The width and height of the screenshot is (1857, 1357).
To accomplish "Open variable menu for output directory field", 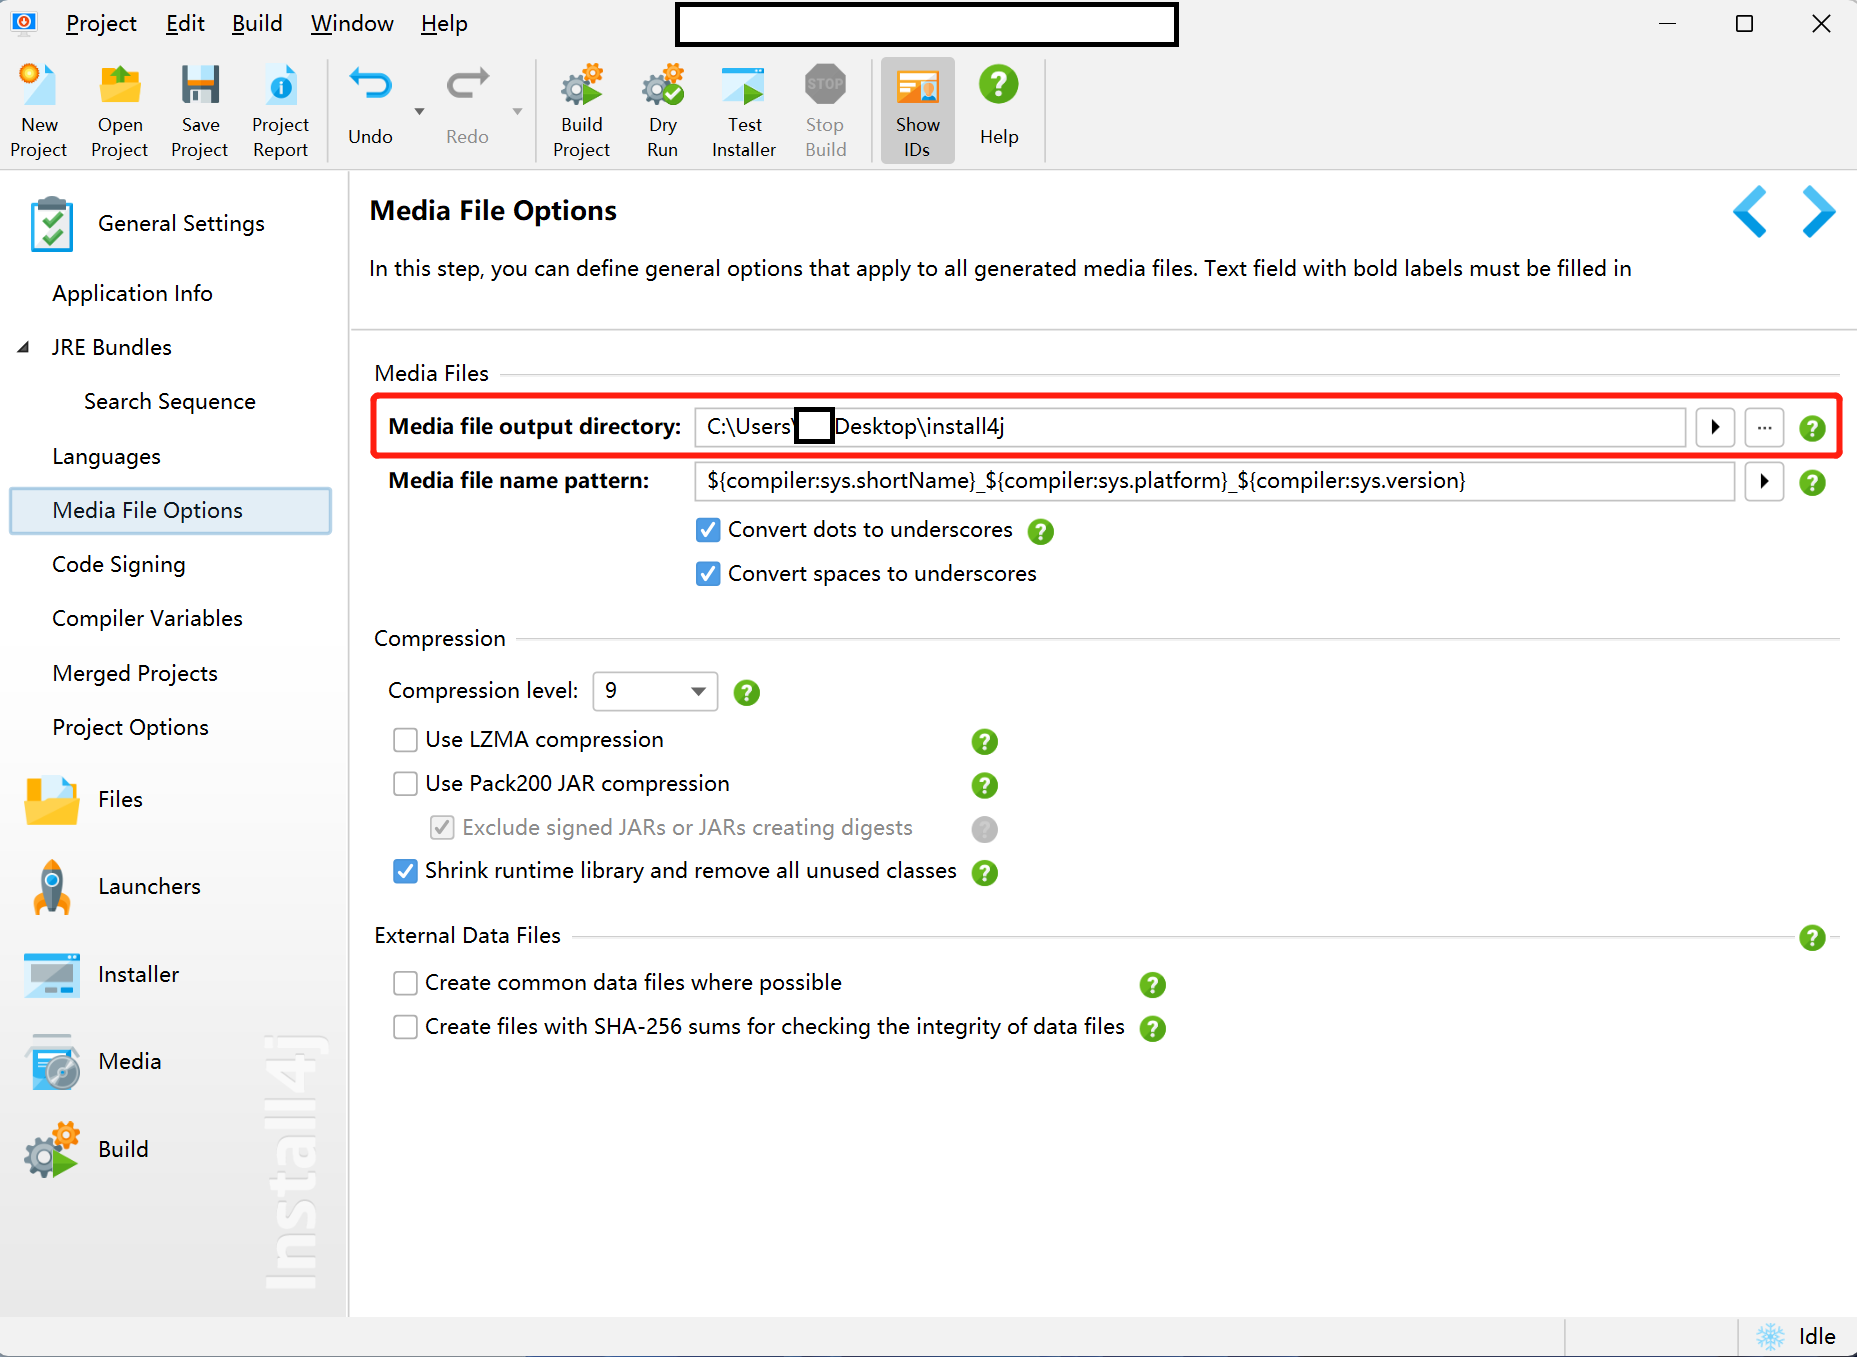I will 1715,427.
